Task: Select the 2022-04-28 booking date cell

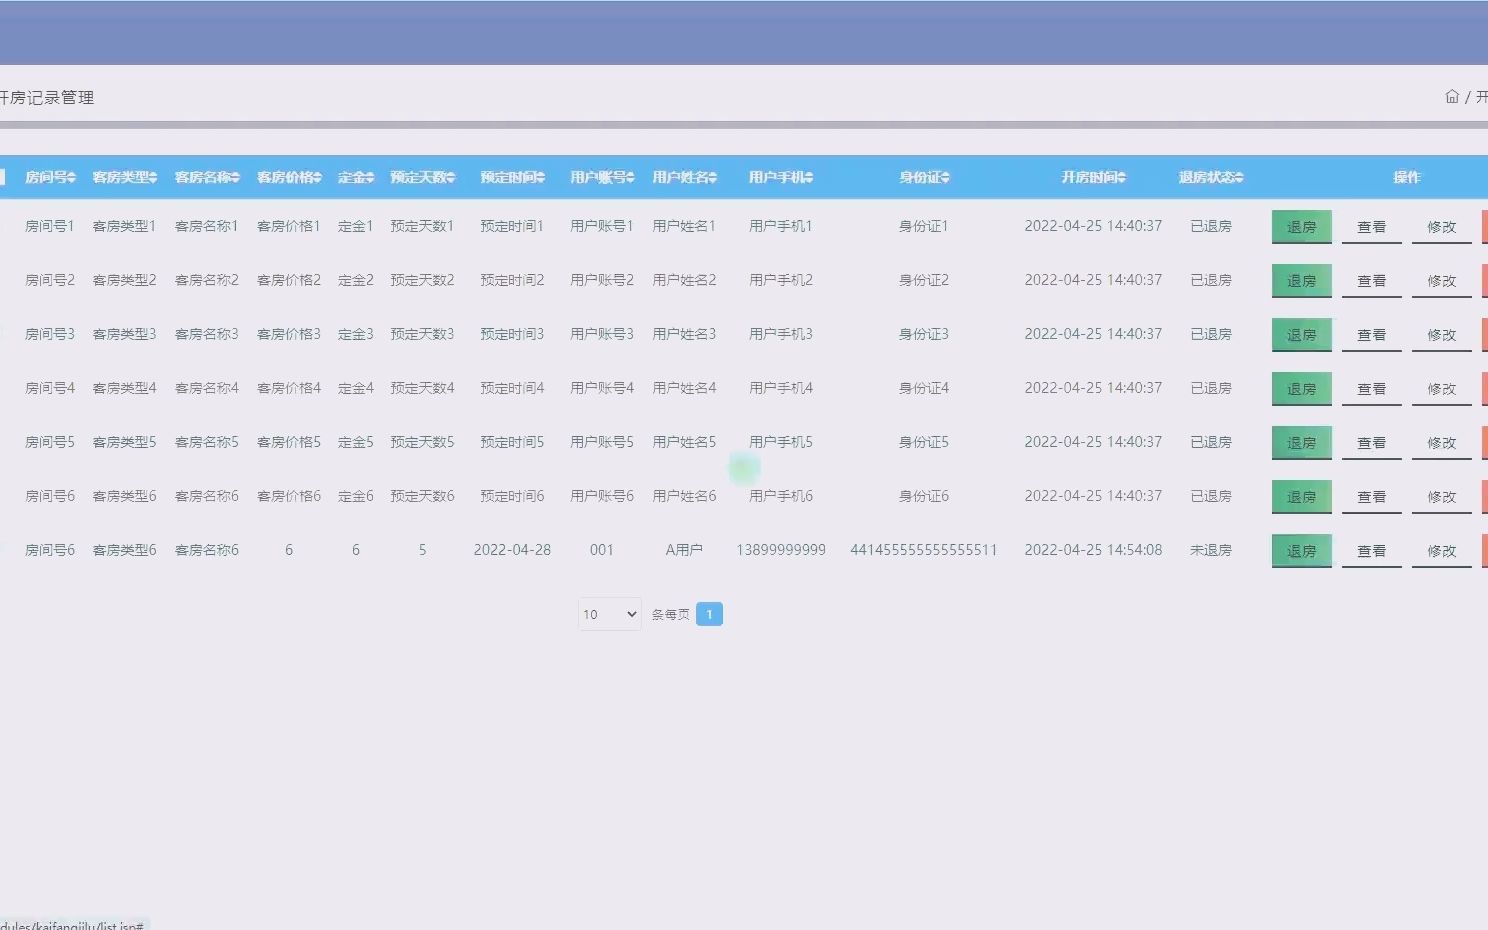Action: pyautogui.click(x=512, y=550)
